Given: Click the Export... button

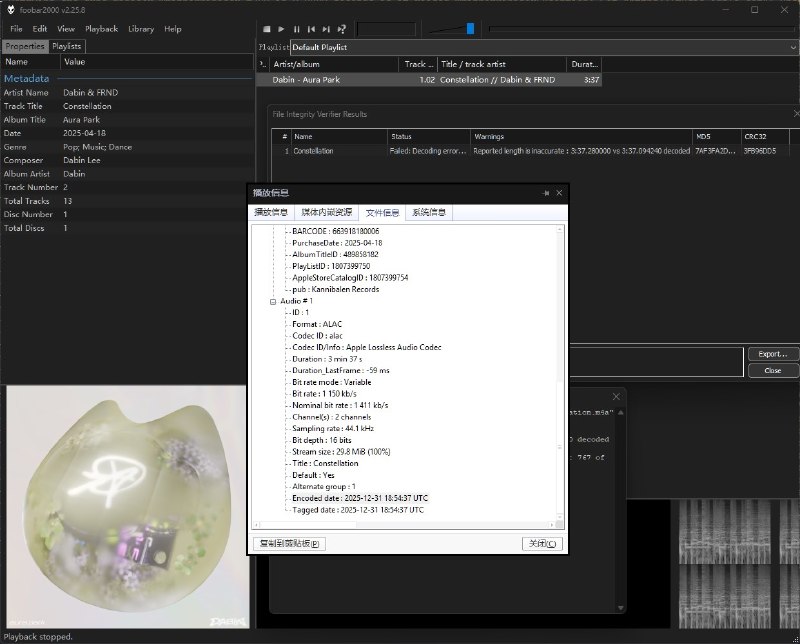Looking at the screenshot, I should pyautogui.click(x=772, y=354).
